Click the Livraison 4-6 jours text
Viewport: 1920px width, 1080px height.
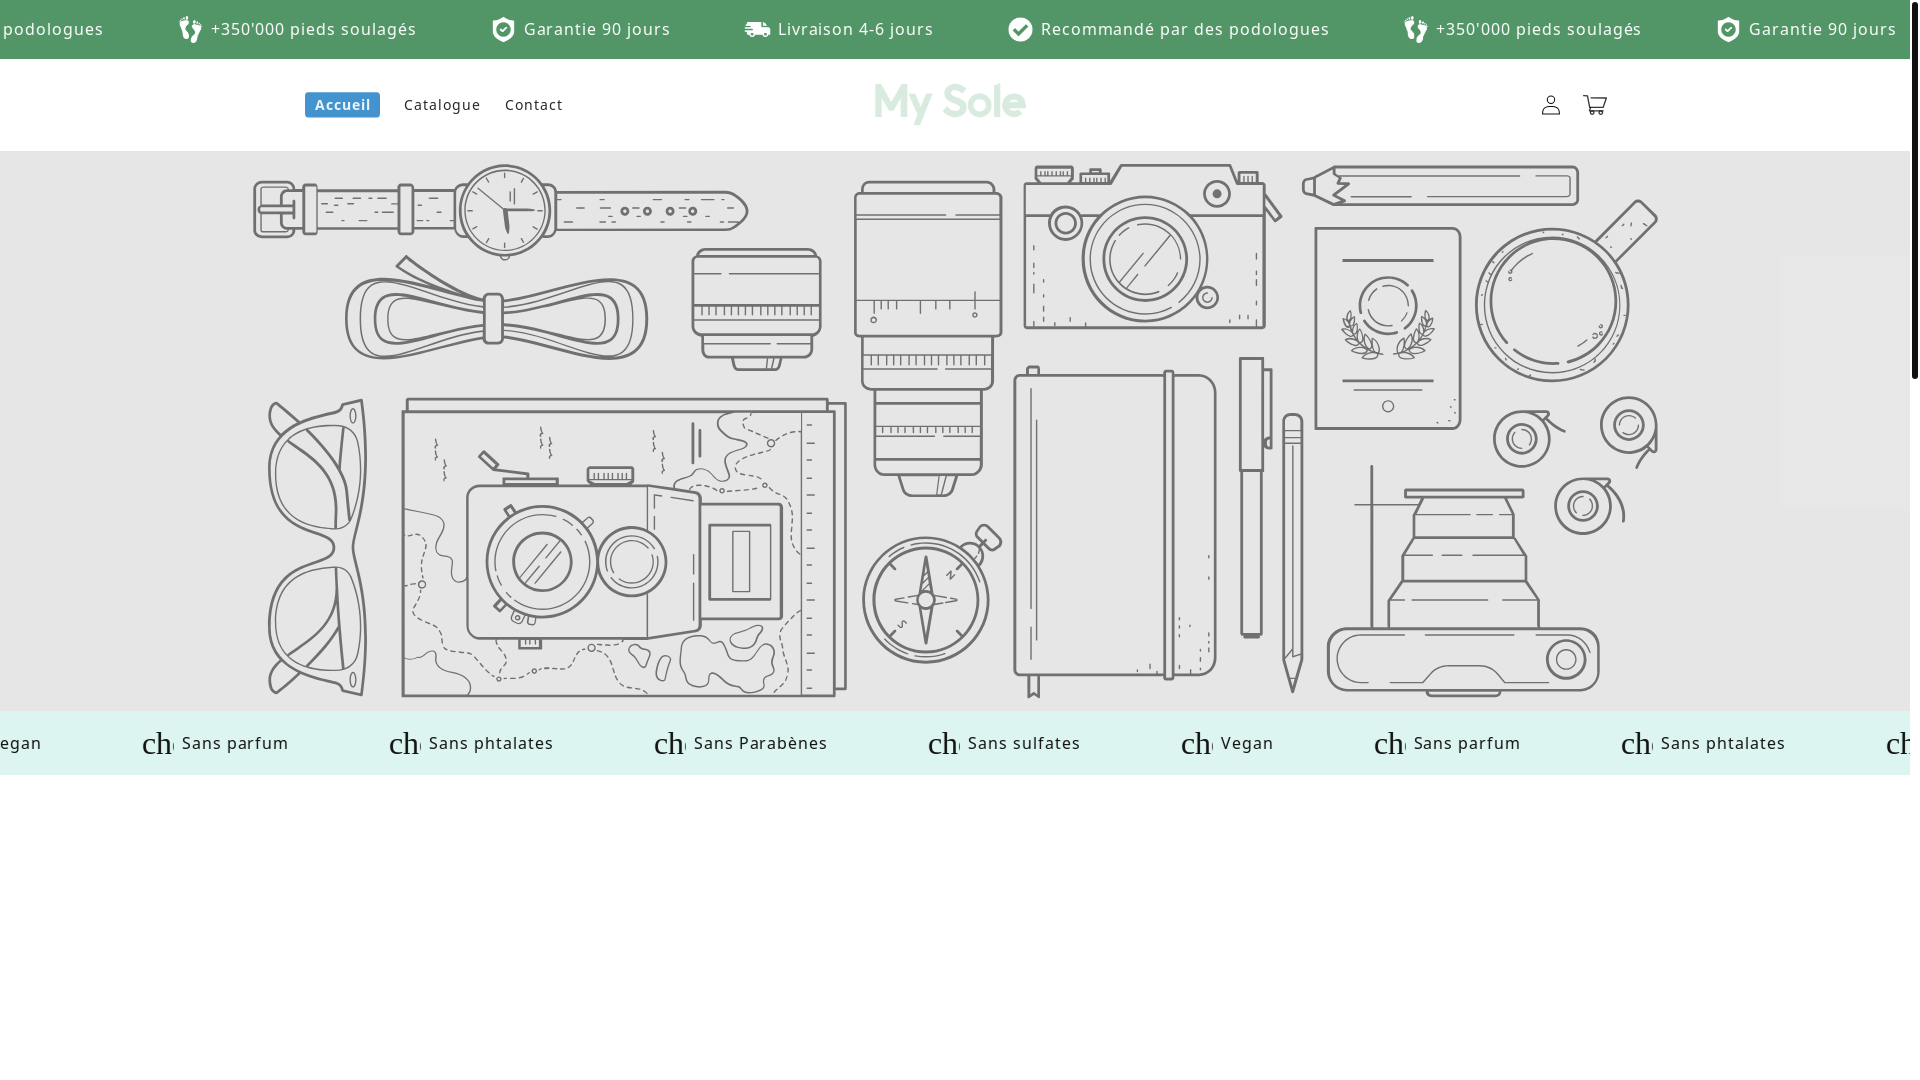[855, 29]
